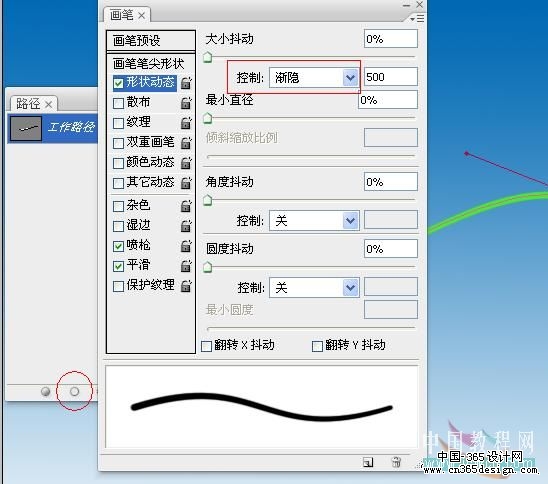Expand the roundness jitter 控制 dropdown
This screenshot has width=548, height=484.
tap(314, 288)
